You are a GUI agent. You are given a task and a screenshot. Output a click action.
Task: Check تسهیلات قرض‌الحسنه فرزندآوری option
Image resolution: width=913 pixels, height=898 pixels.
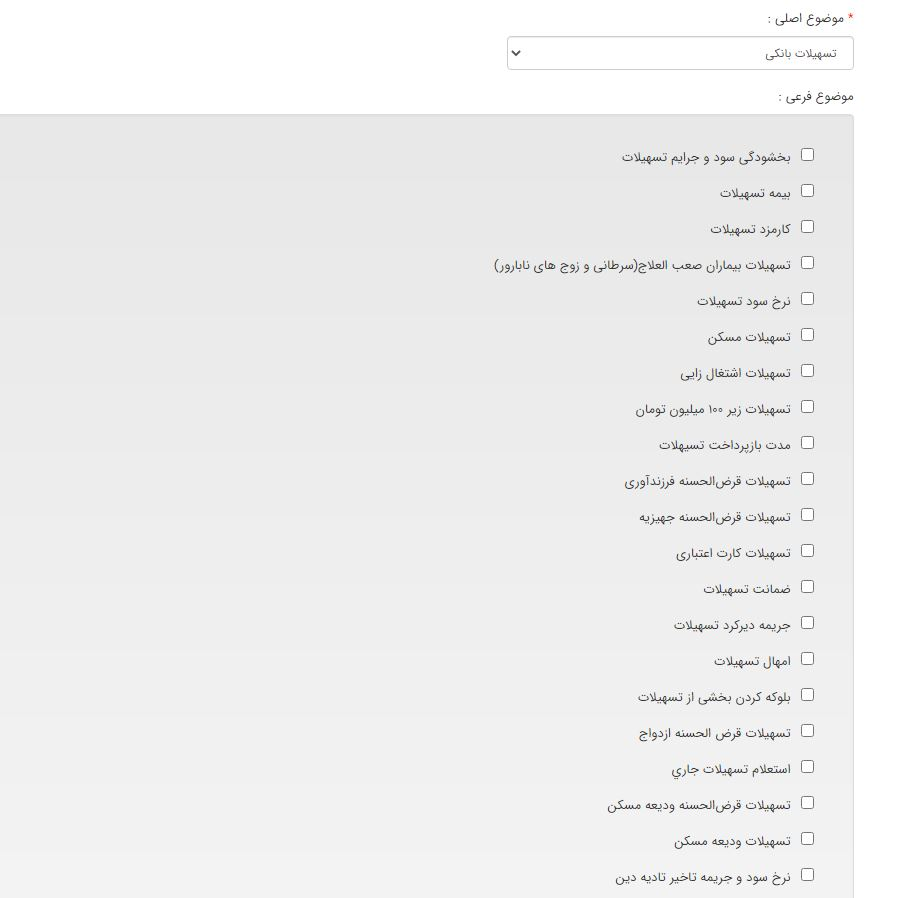click(x=808, y=479)
